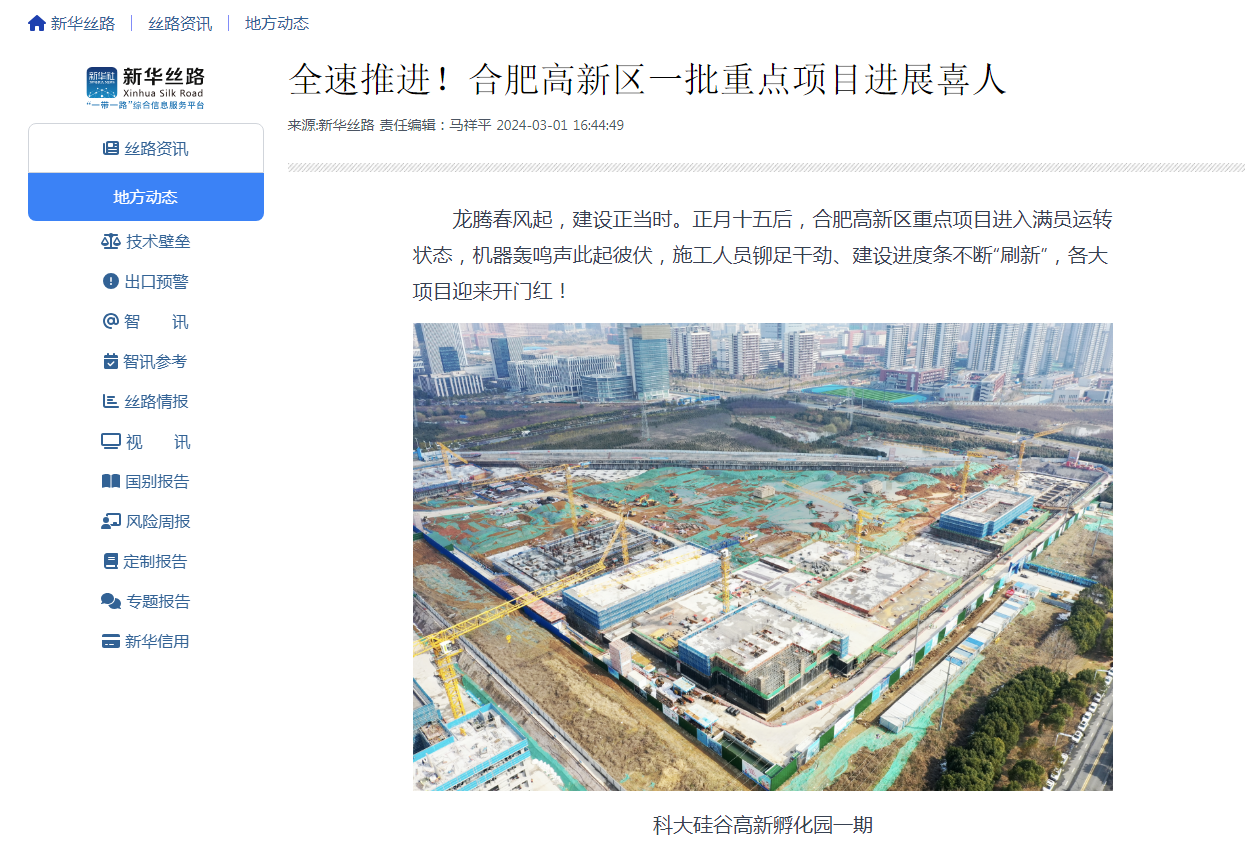Click the monitor icon beside 视讯
The height and width of the screenshot is (850, 1245).
(111, 441)
